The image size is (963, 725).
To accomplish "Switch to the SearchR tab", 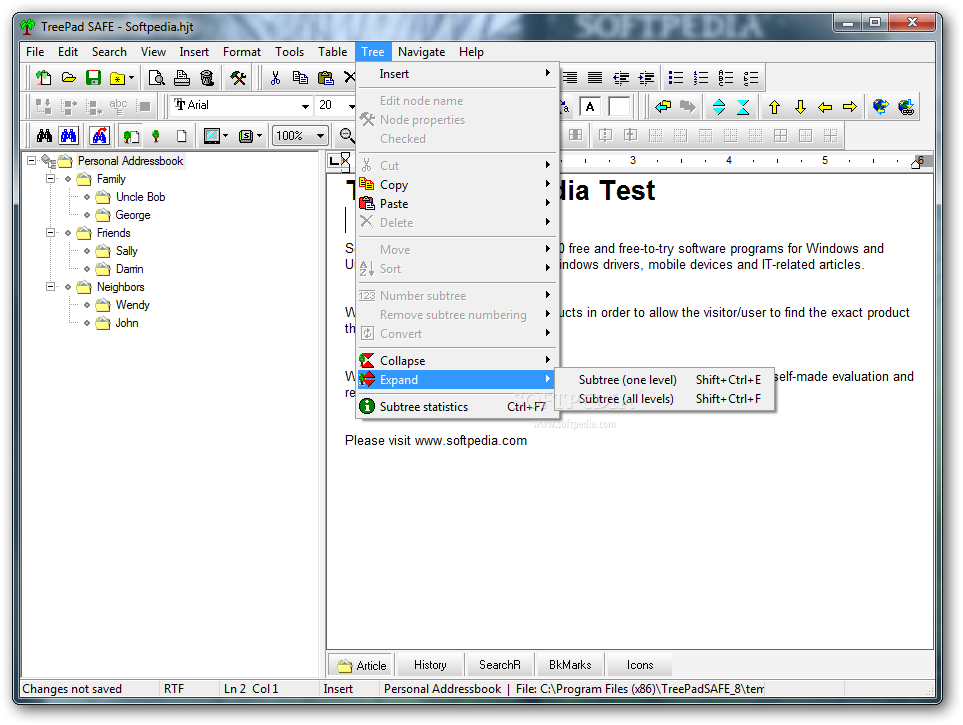I will pos(500,665).
